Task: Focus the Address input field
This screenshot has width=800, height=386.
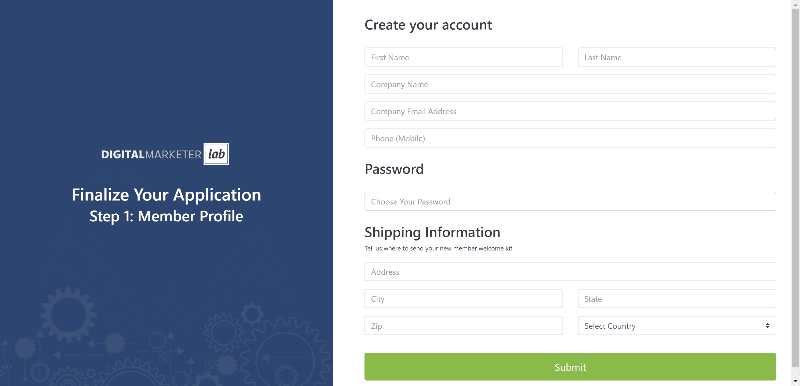Action: (570, 272)
